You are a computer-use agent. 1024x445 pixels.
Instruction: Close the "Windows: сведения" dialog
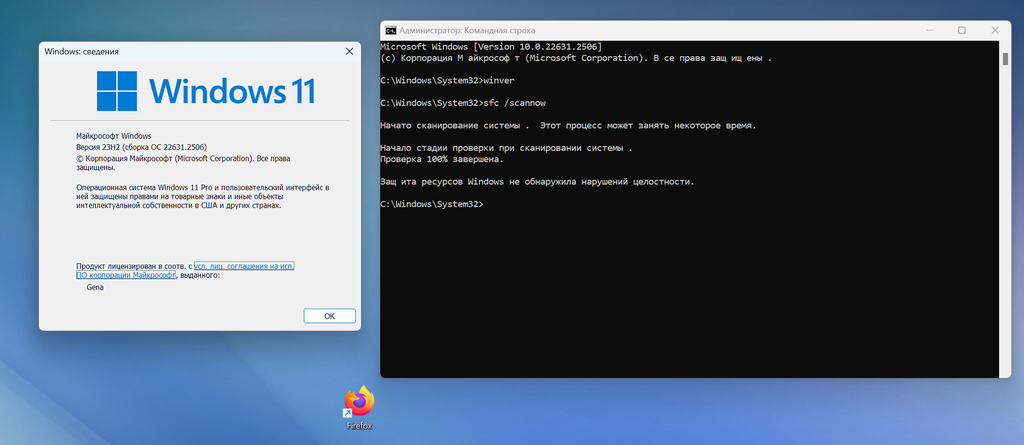(x=349, y=51)
